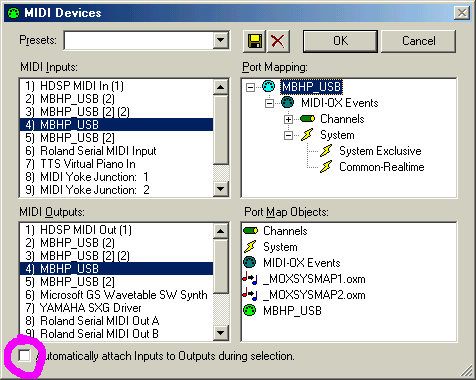Open the Presets dropdown arrow
The height and width of the screenshot is (380, 476).
point(221,41)
